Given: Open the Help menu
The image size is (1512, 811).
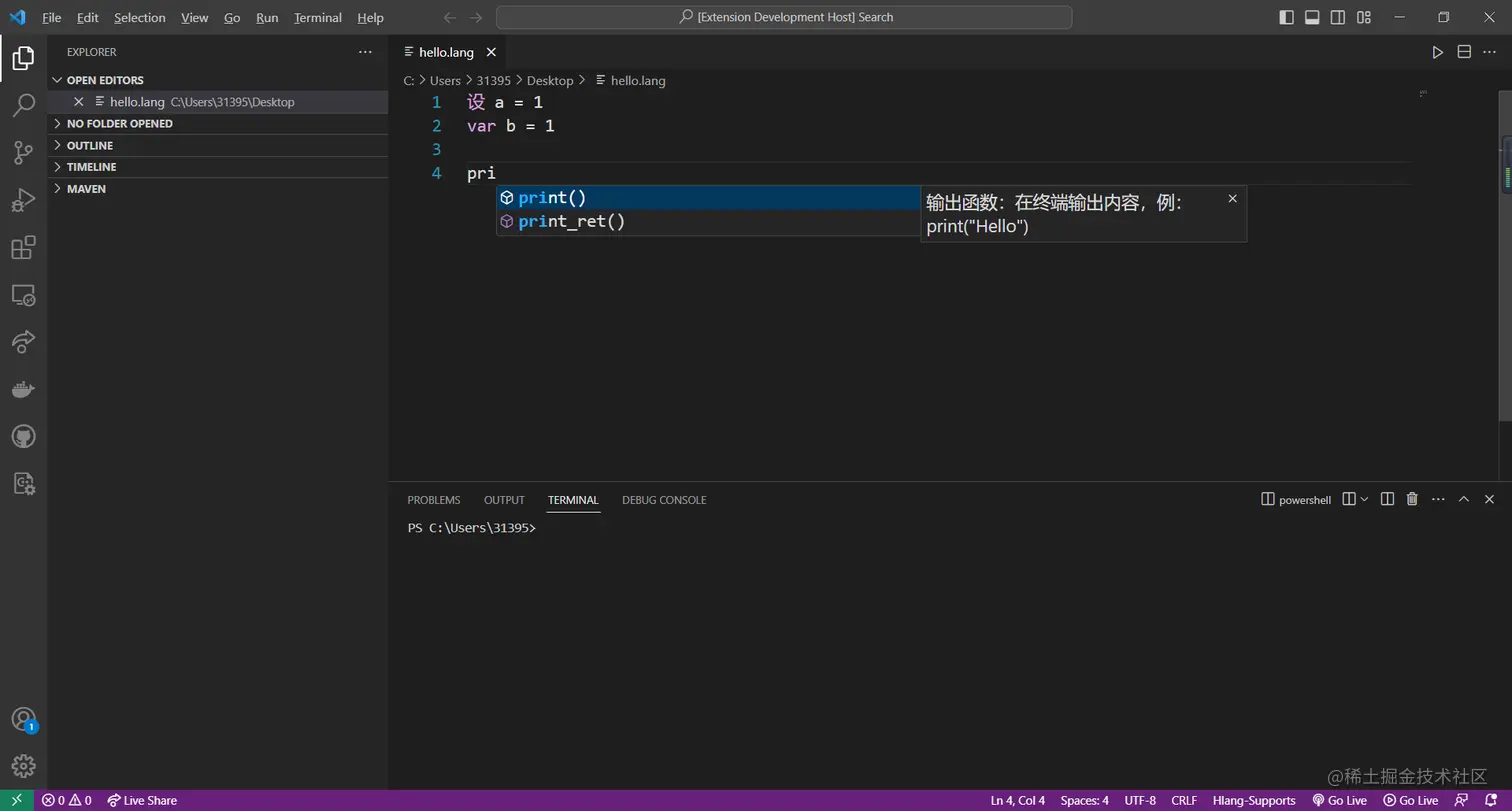Looking at the screenshot, I should coord(371,17).
